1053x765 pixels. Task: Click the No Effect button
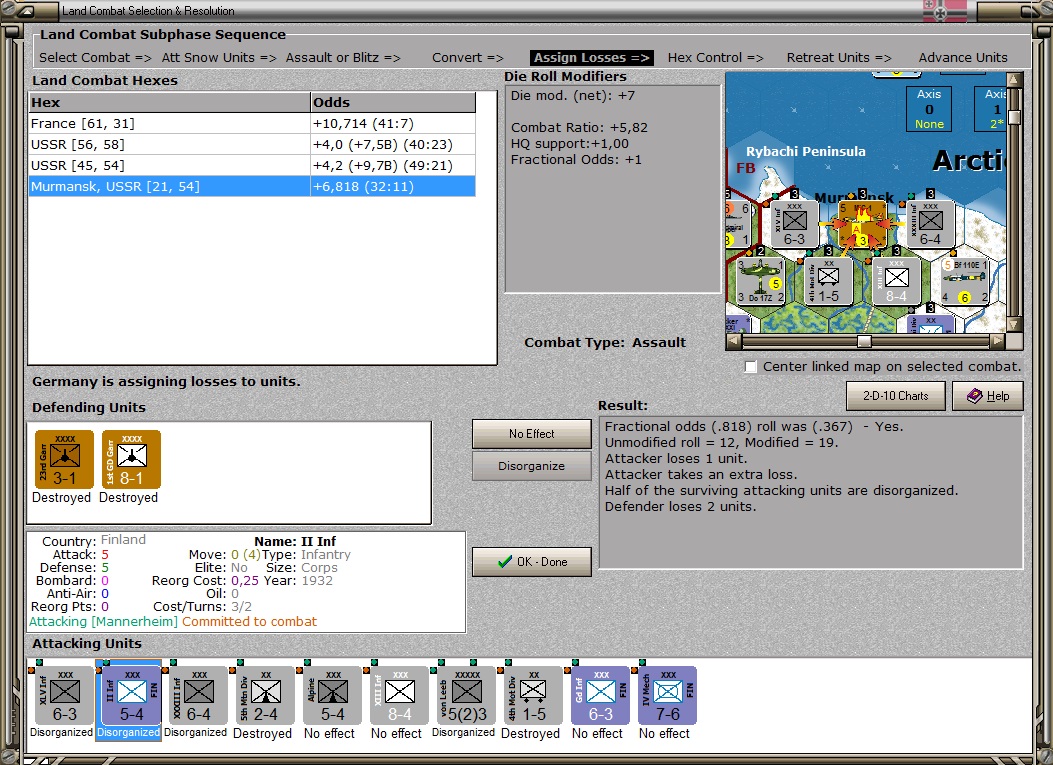532,434
